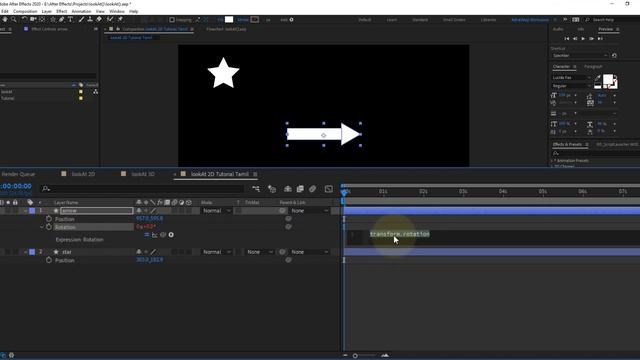Open the Window menu
Viewport: 640px width, 360px height.
[x=117, y=11]
